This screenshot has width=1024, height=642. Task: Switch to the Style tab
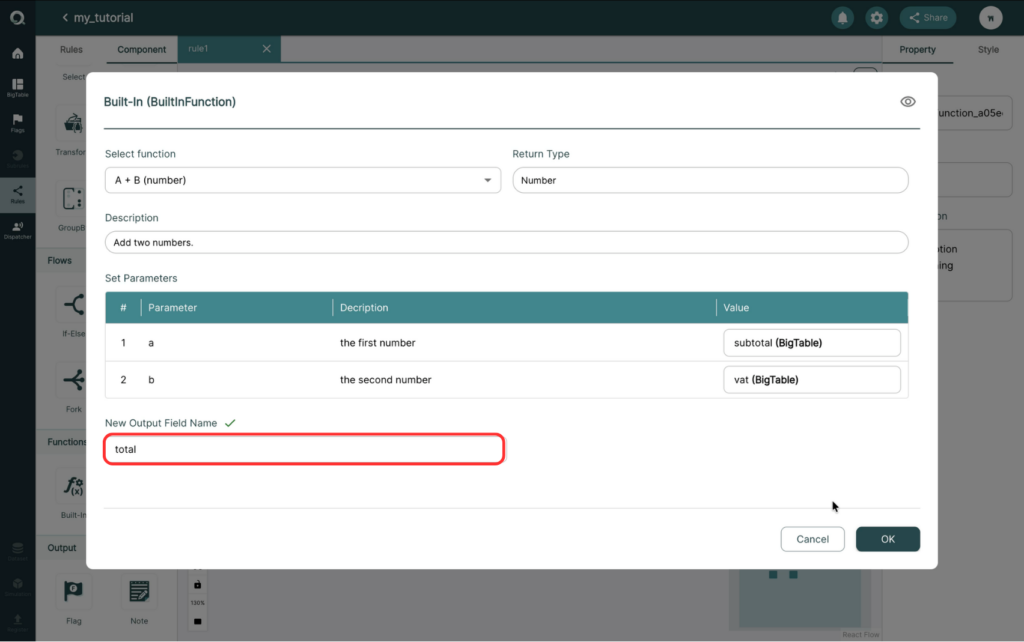pyautogui.click(x=988, y=50)
